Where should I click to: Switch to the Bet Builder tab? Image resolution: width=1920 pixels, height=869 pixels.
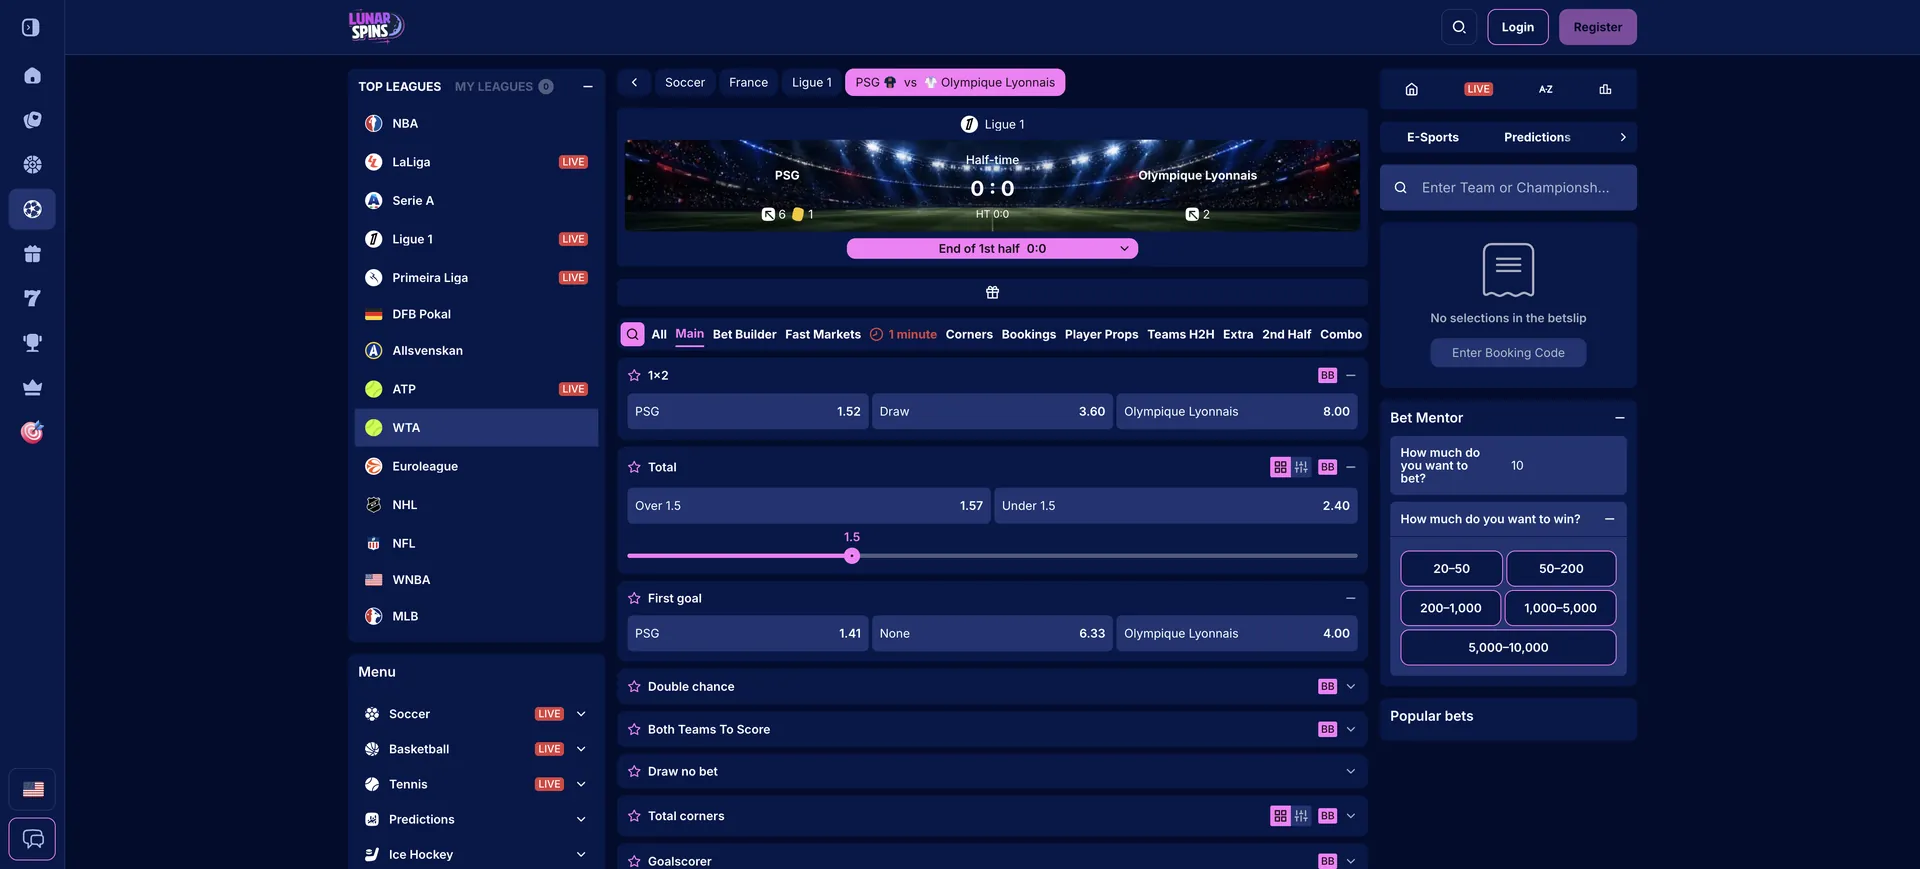744,335
